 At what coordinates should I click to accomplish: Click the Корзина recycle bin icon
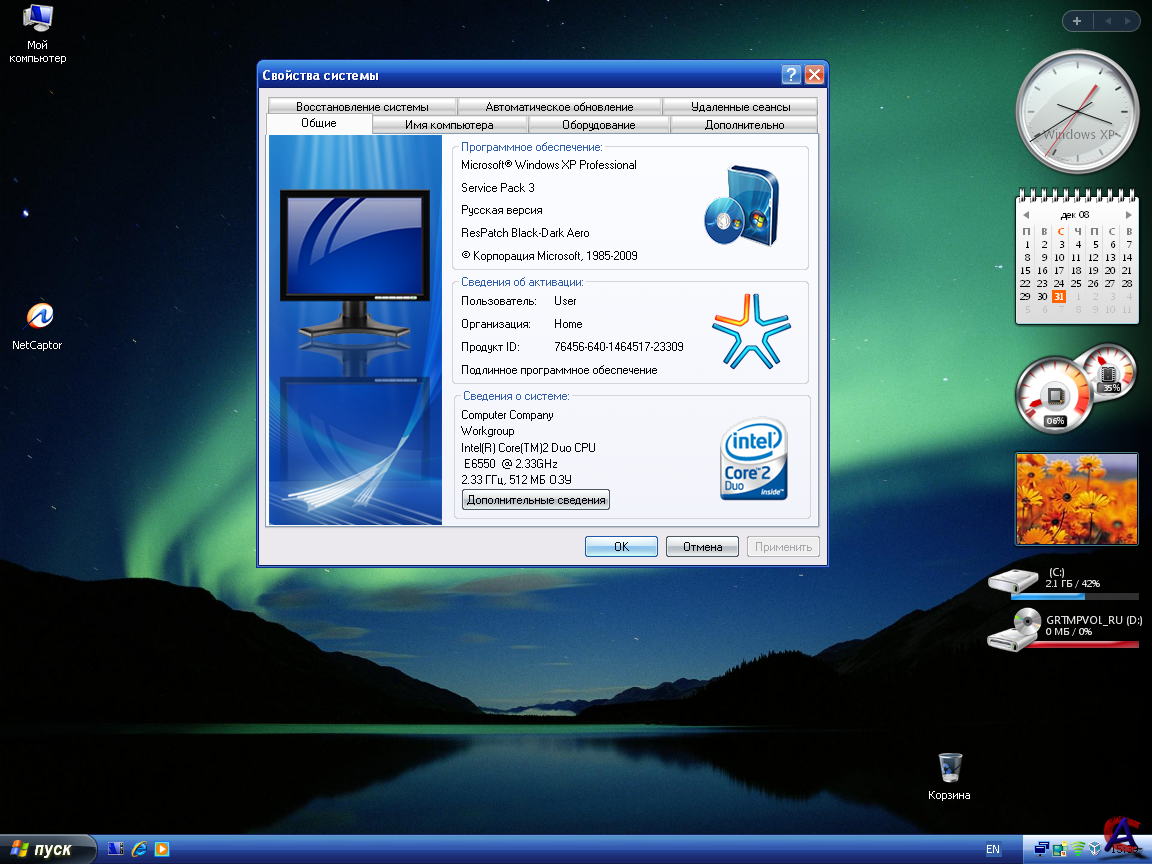pos(949,768)
